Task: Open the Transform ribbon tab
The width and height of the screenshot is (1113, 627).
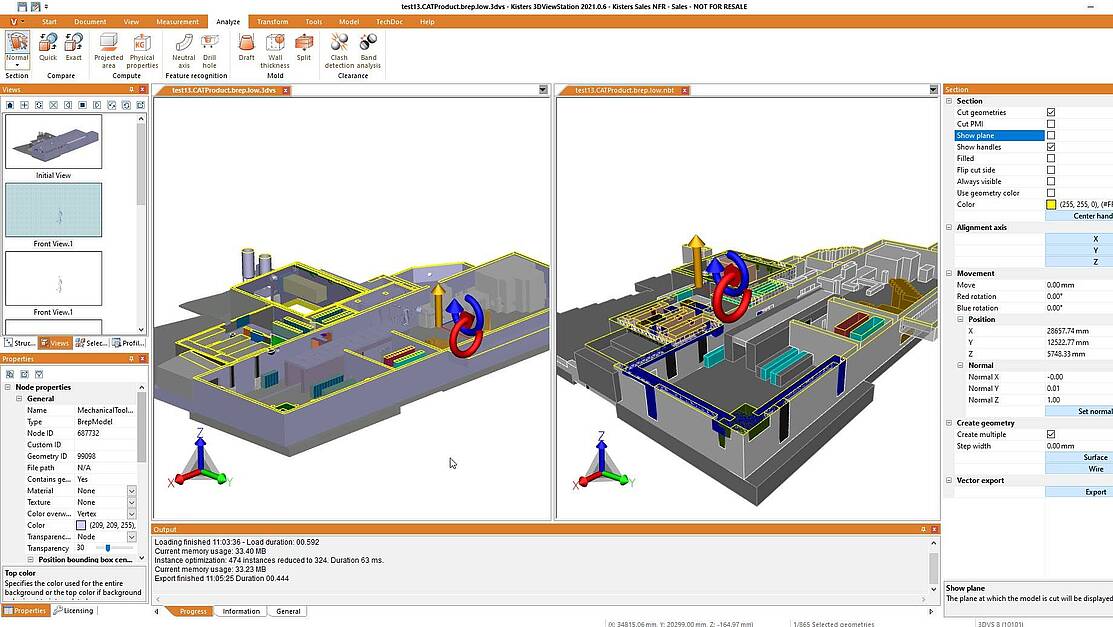Action: point(273,21)
